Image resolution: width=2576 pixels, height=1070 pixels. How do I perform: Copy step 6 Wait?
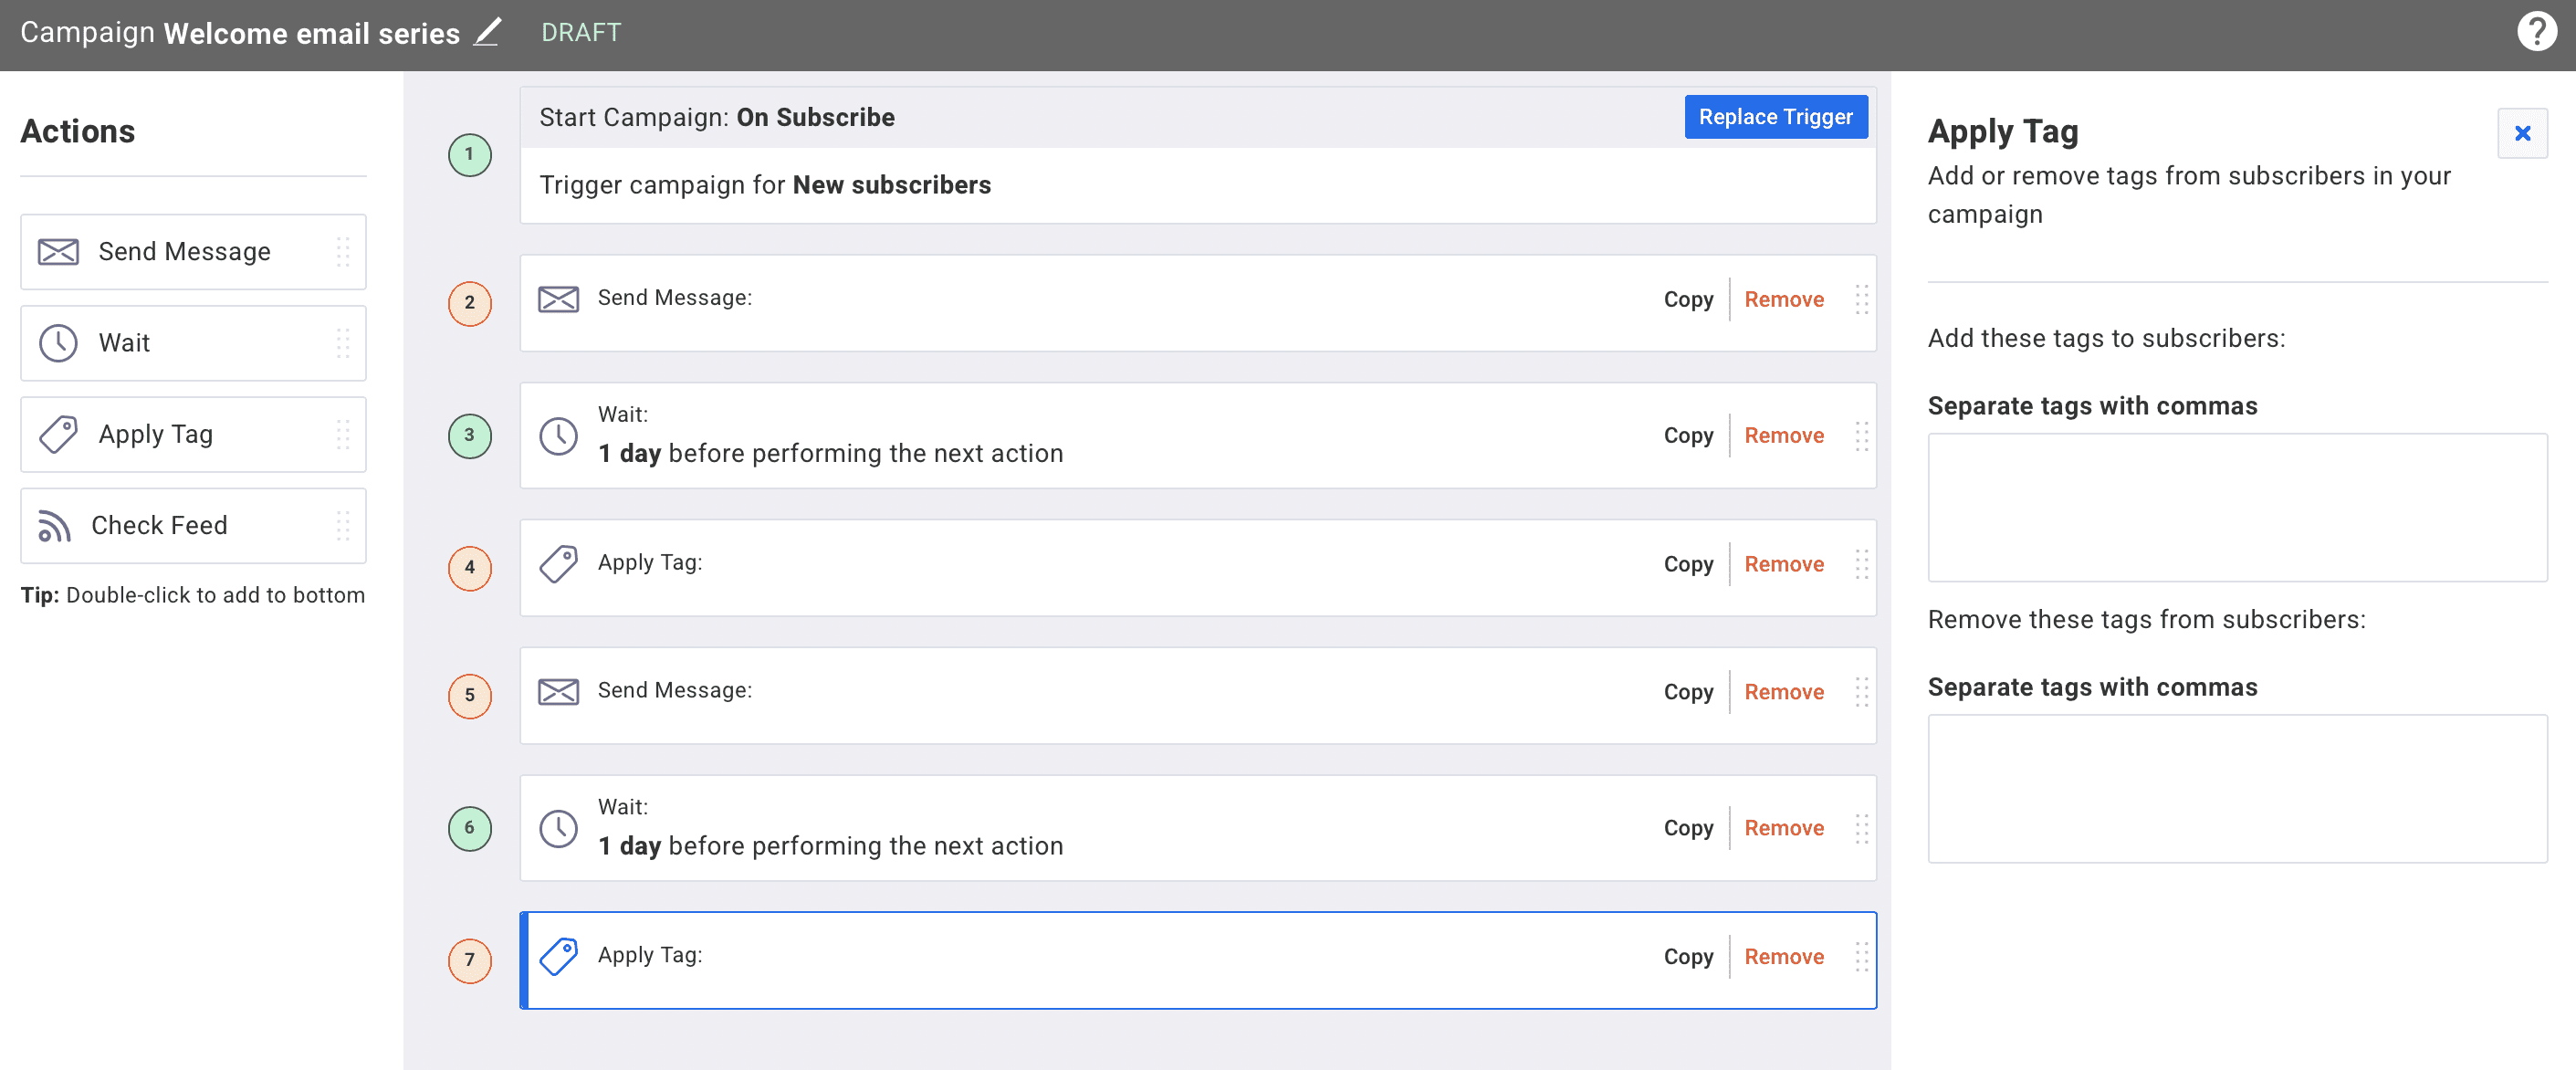(x=1688, y=828)
